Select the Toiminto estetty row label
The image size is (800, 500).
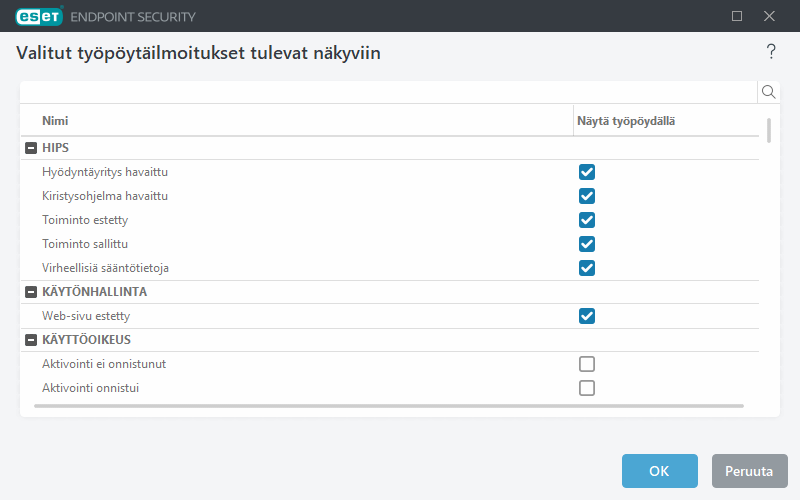click(x=85, y=220)
